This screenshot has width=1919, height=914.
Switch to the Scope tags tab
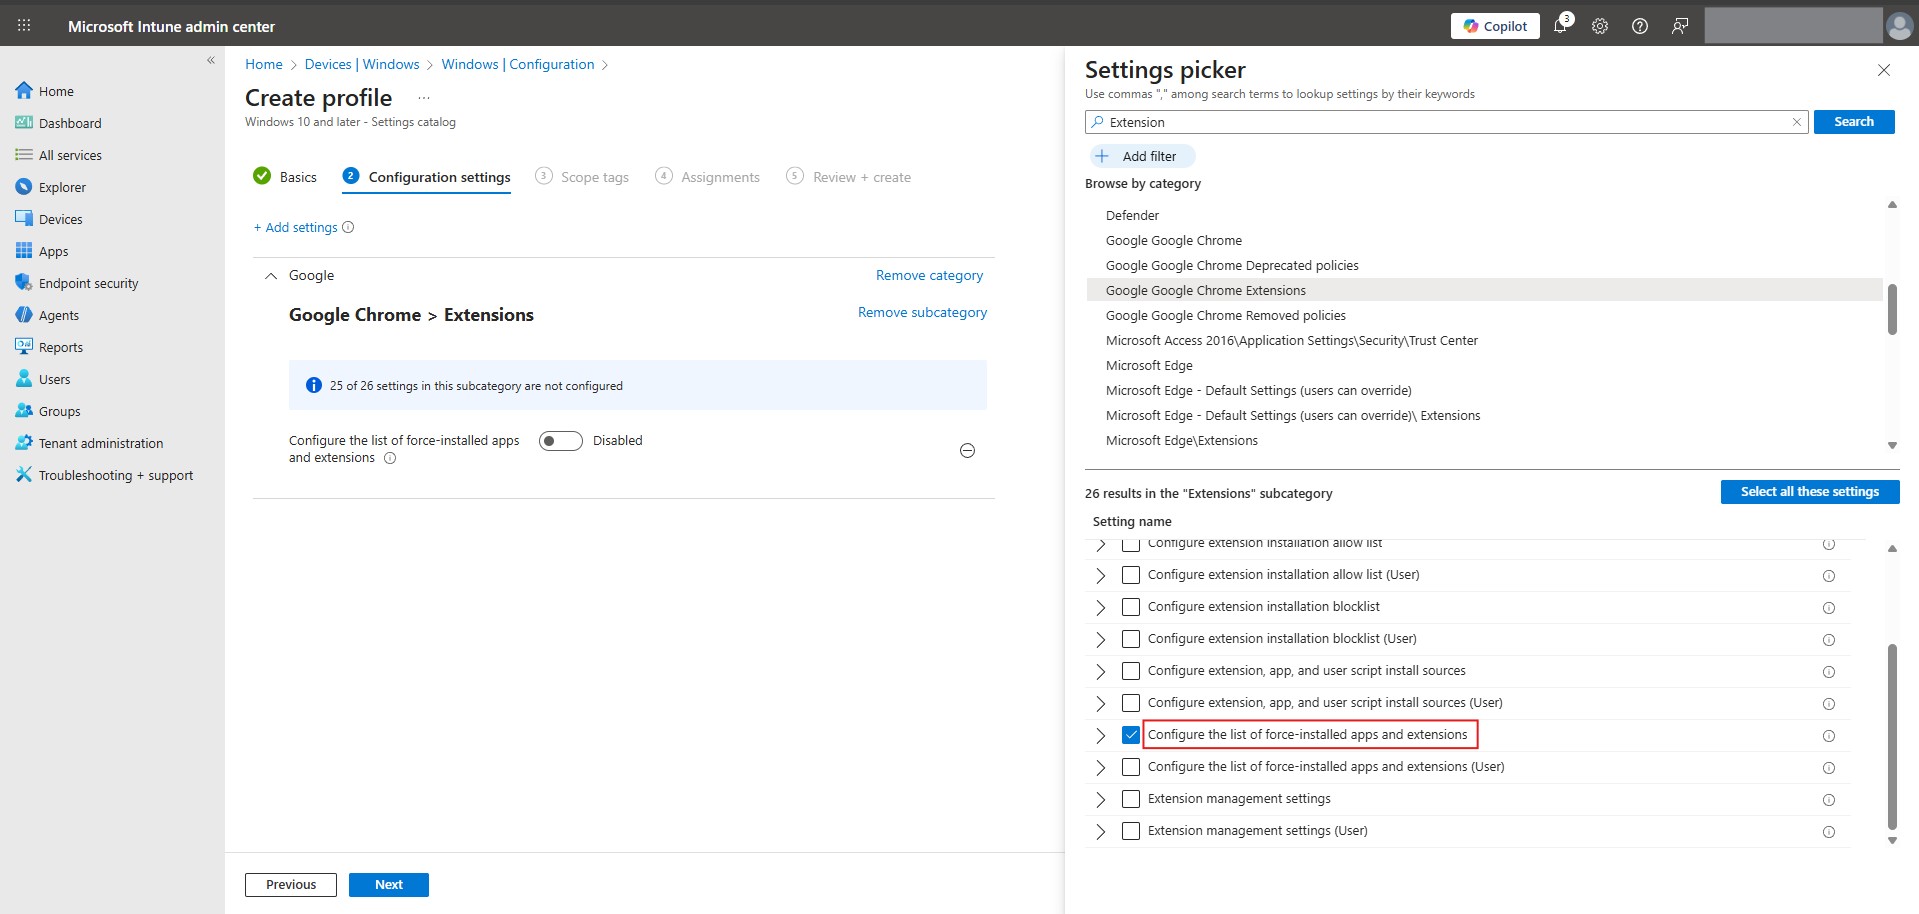click(x=595, y=176)
